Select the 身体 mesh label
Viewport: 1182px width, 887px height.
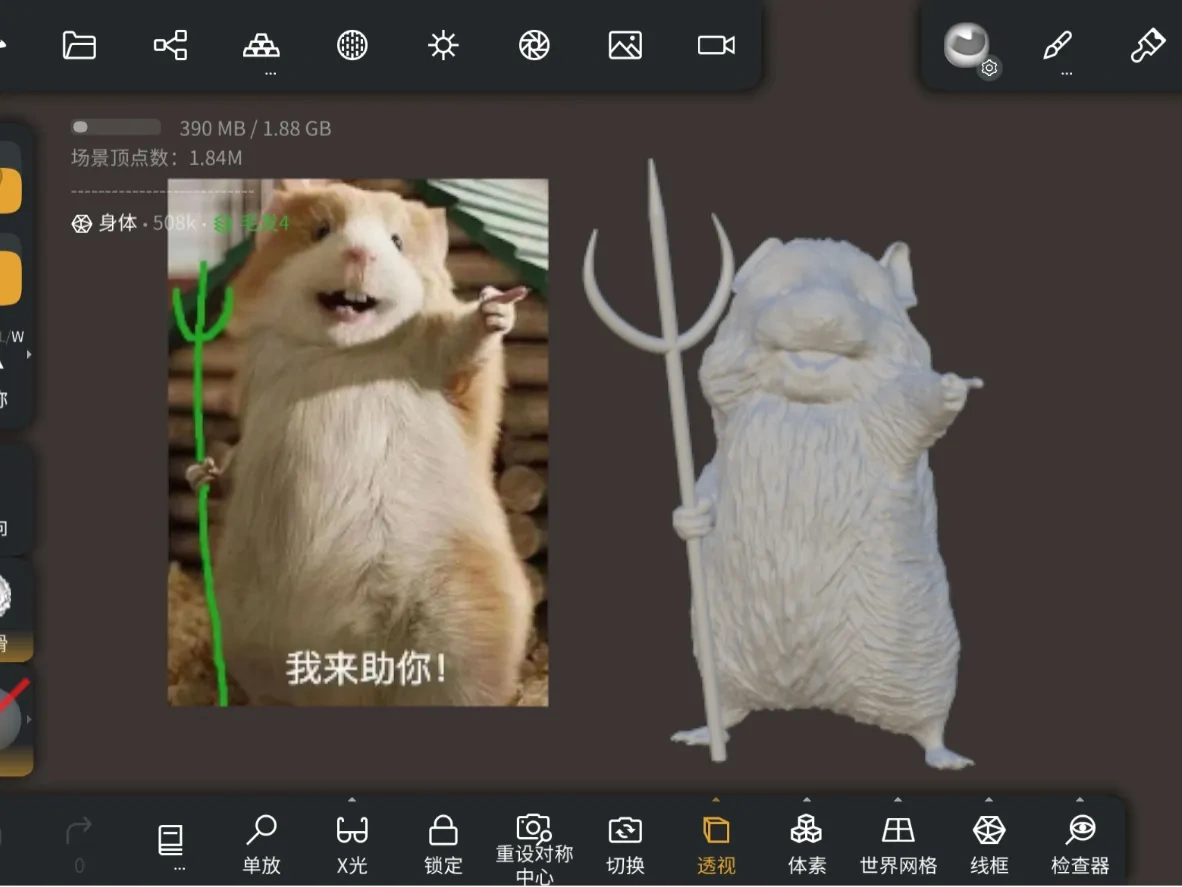pos(118,223)
